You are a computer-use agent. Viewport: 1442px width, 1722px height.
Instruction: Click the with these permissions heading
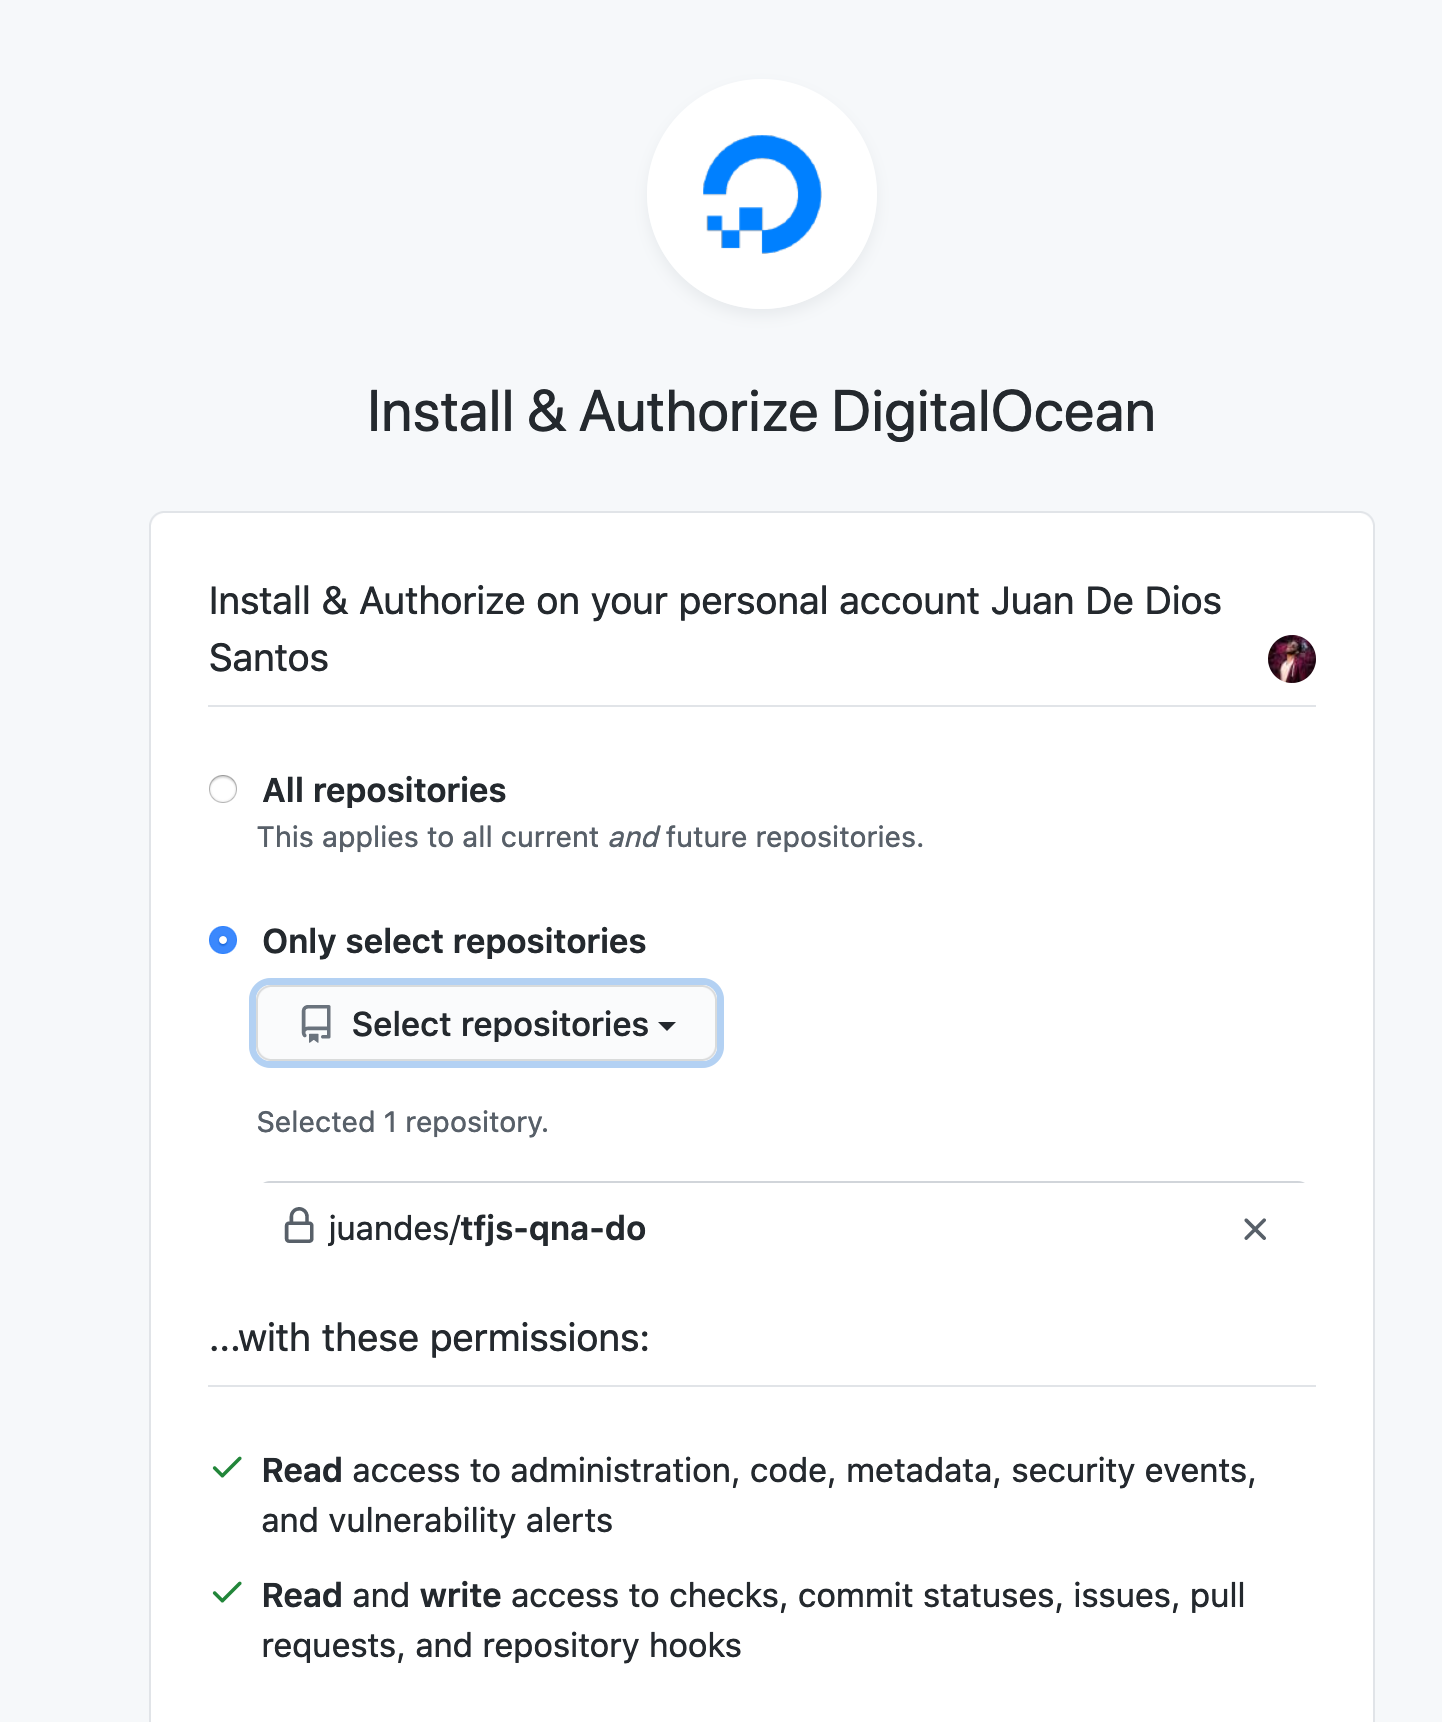click(430, 1338)
